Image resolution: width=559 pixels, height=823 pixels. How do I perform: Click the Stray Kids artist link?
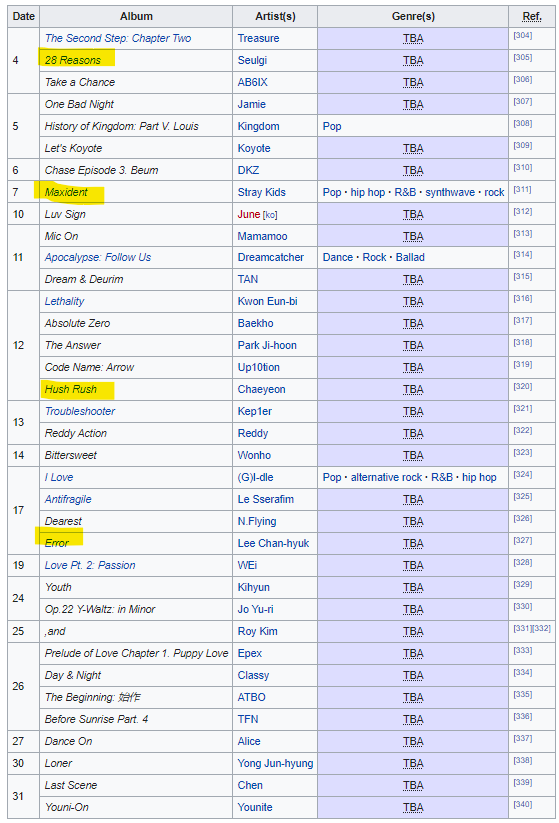pos(261,192)
